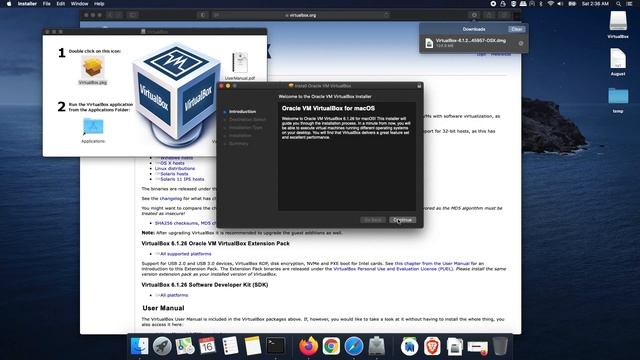This screenshot has height=360, width=640.
Task: Open Spotlight search in menu bar
Action: point(619,4)
